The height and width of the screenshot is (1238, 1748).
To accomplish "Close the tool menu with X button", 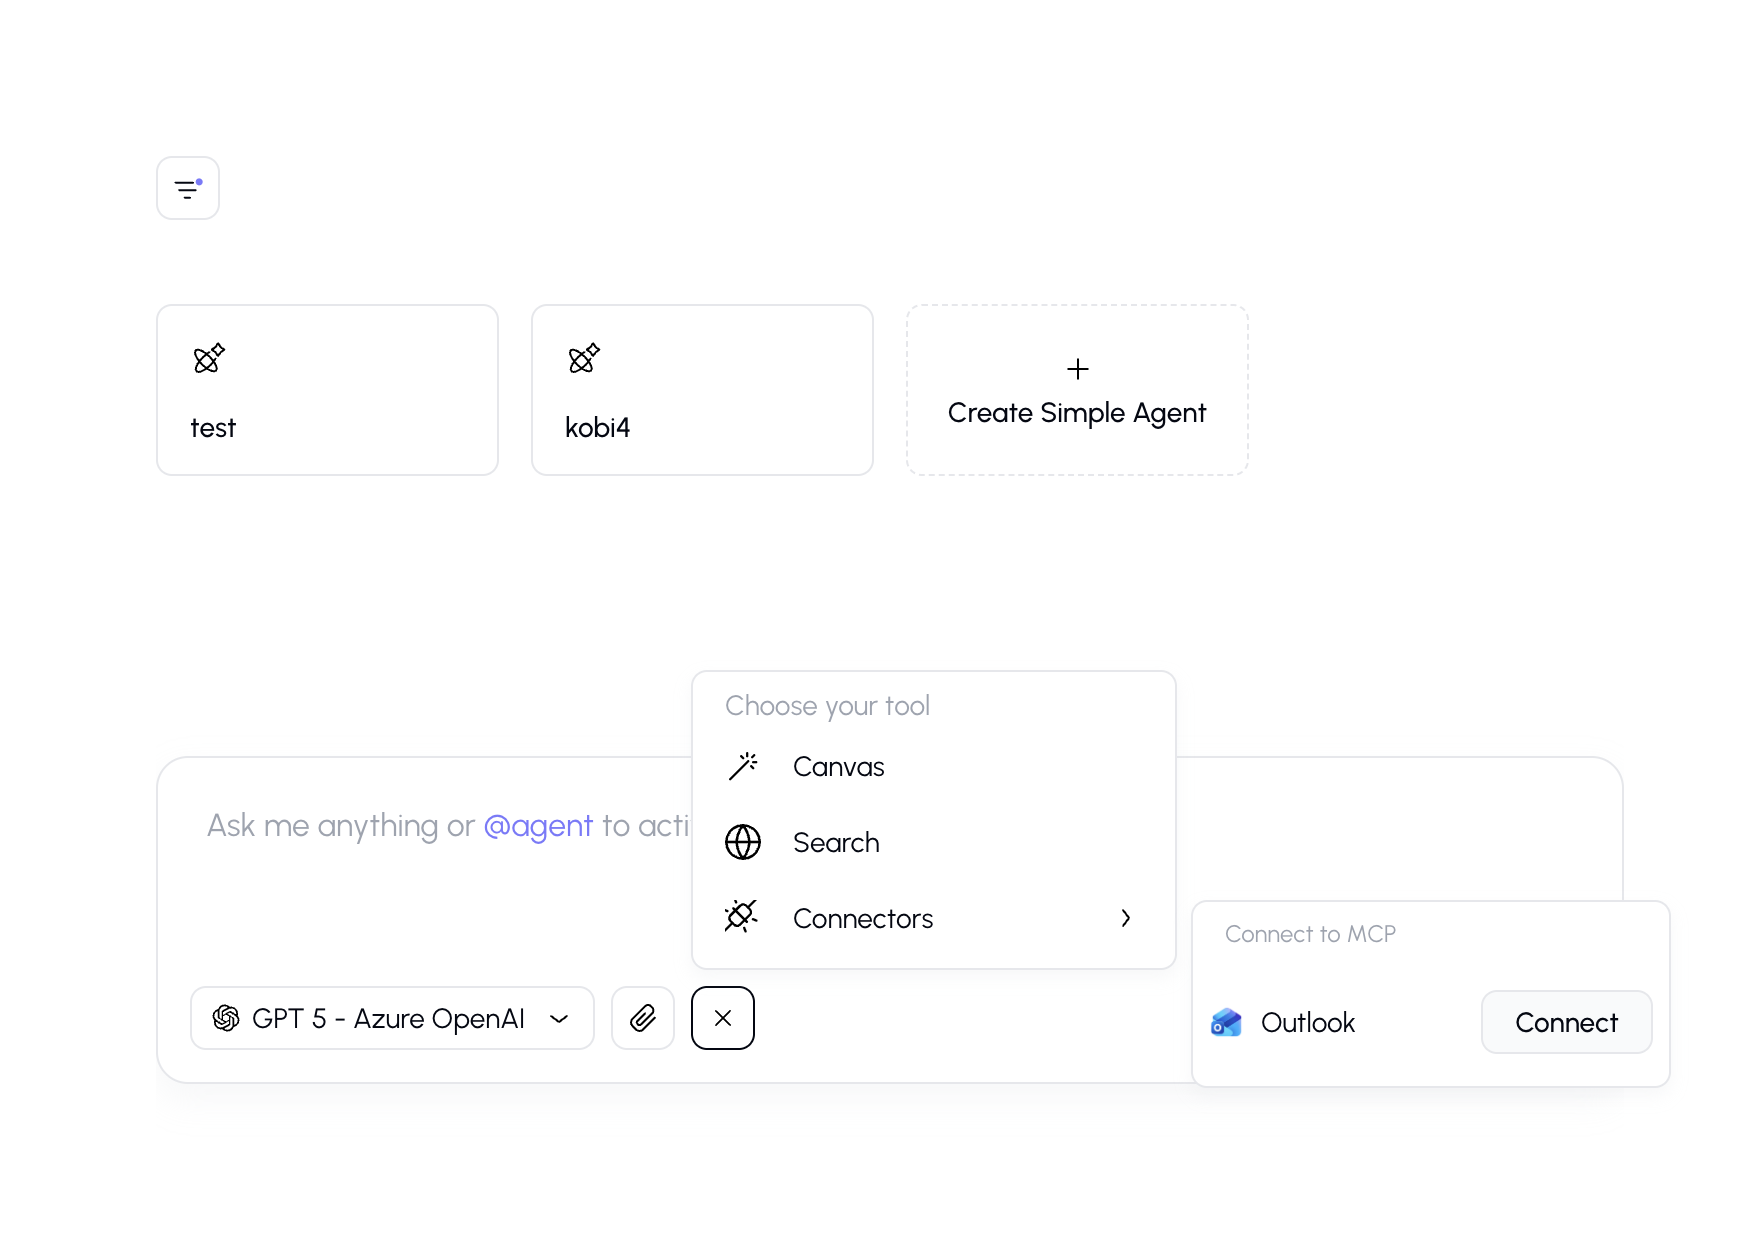I will (723, 1018).
